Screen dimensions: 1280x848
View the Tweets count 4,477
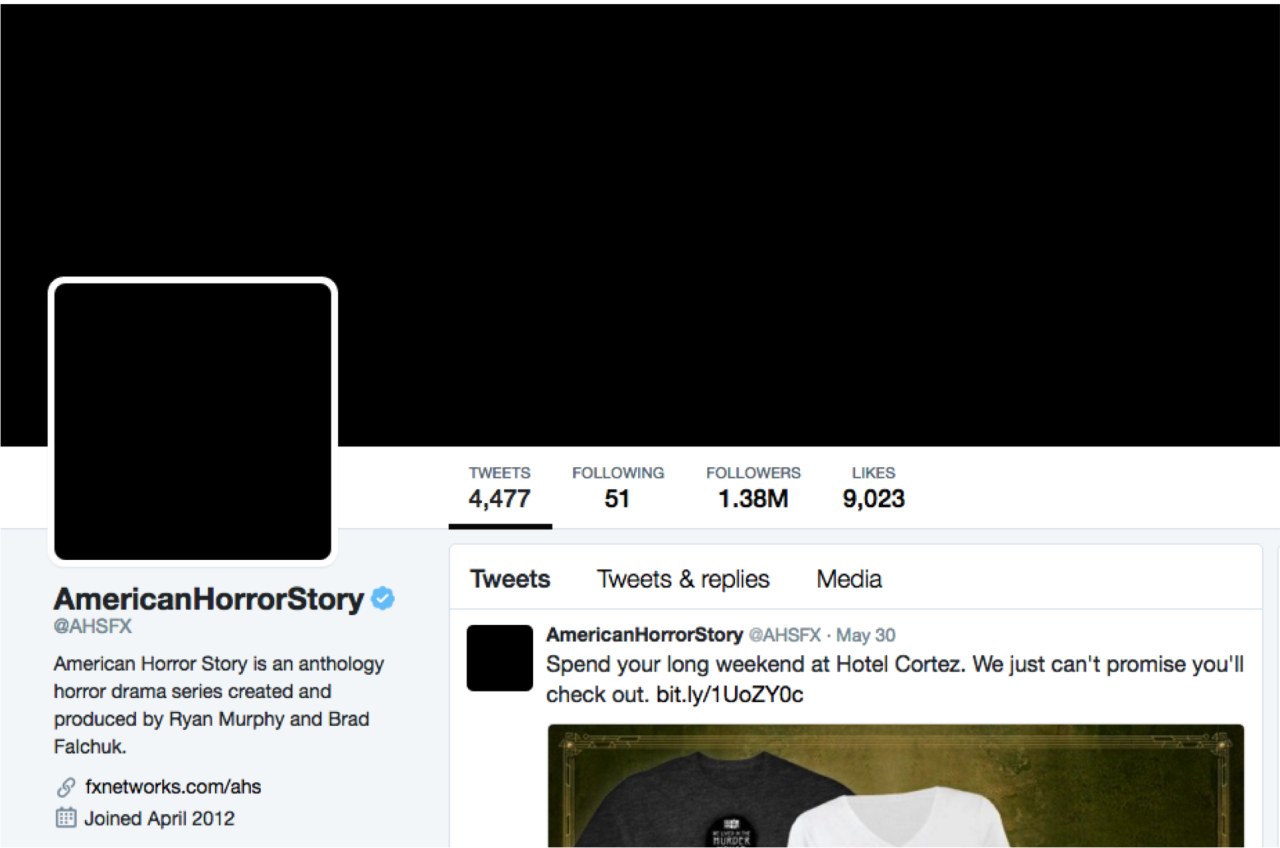(x=500, y=487)
